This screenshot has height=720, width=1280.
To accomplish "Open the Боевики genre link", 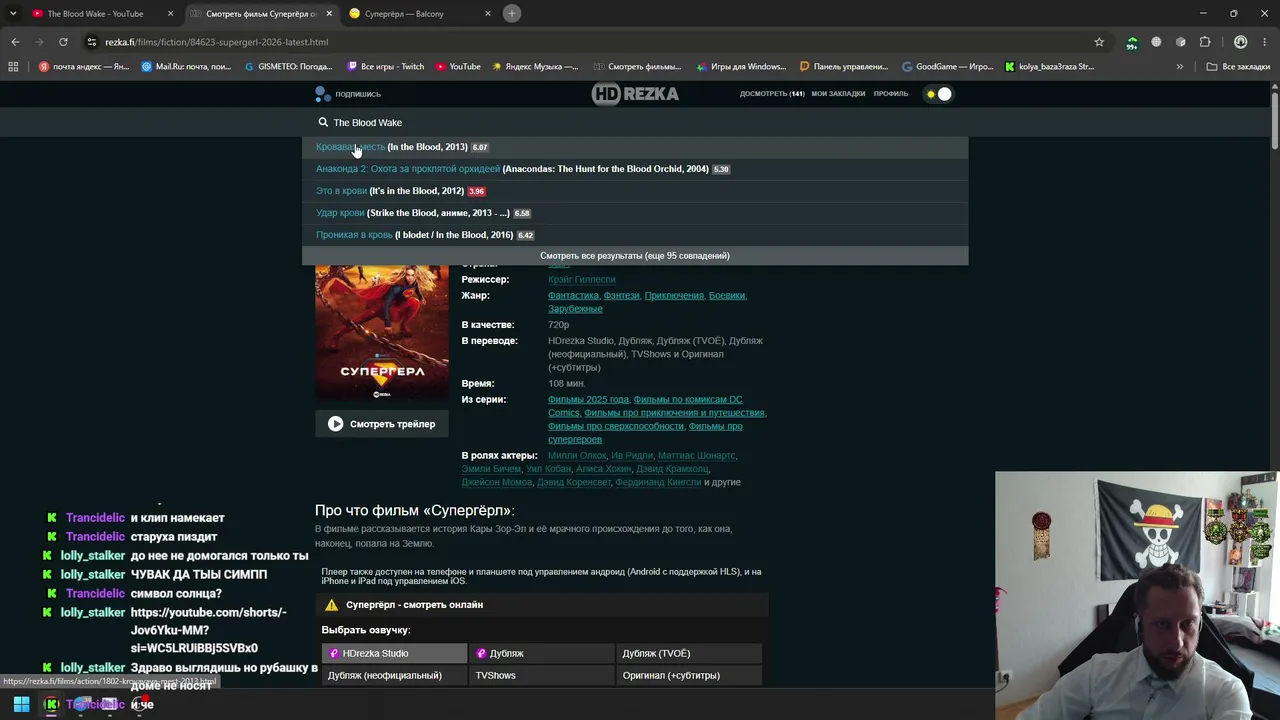I will click(727, 296).
